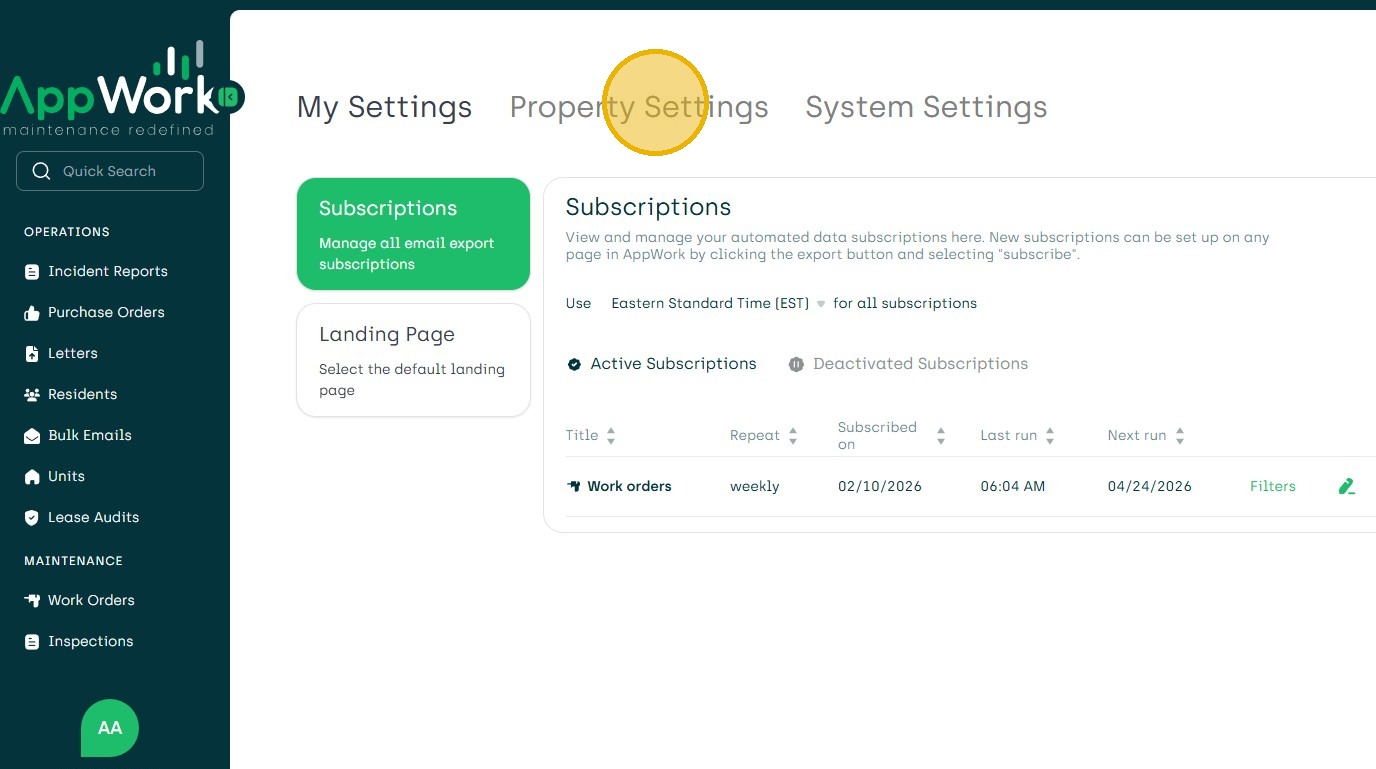This screenshot has width=1376, height=769.
Task: Open the Residents page
Action: 83,395
